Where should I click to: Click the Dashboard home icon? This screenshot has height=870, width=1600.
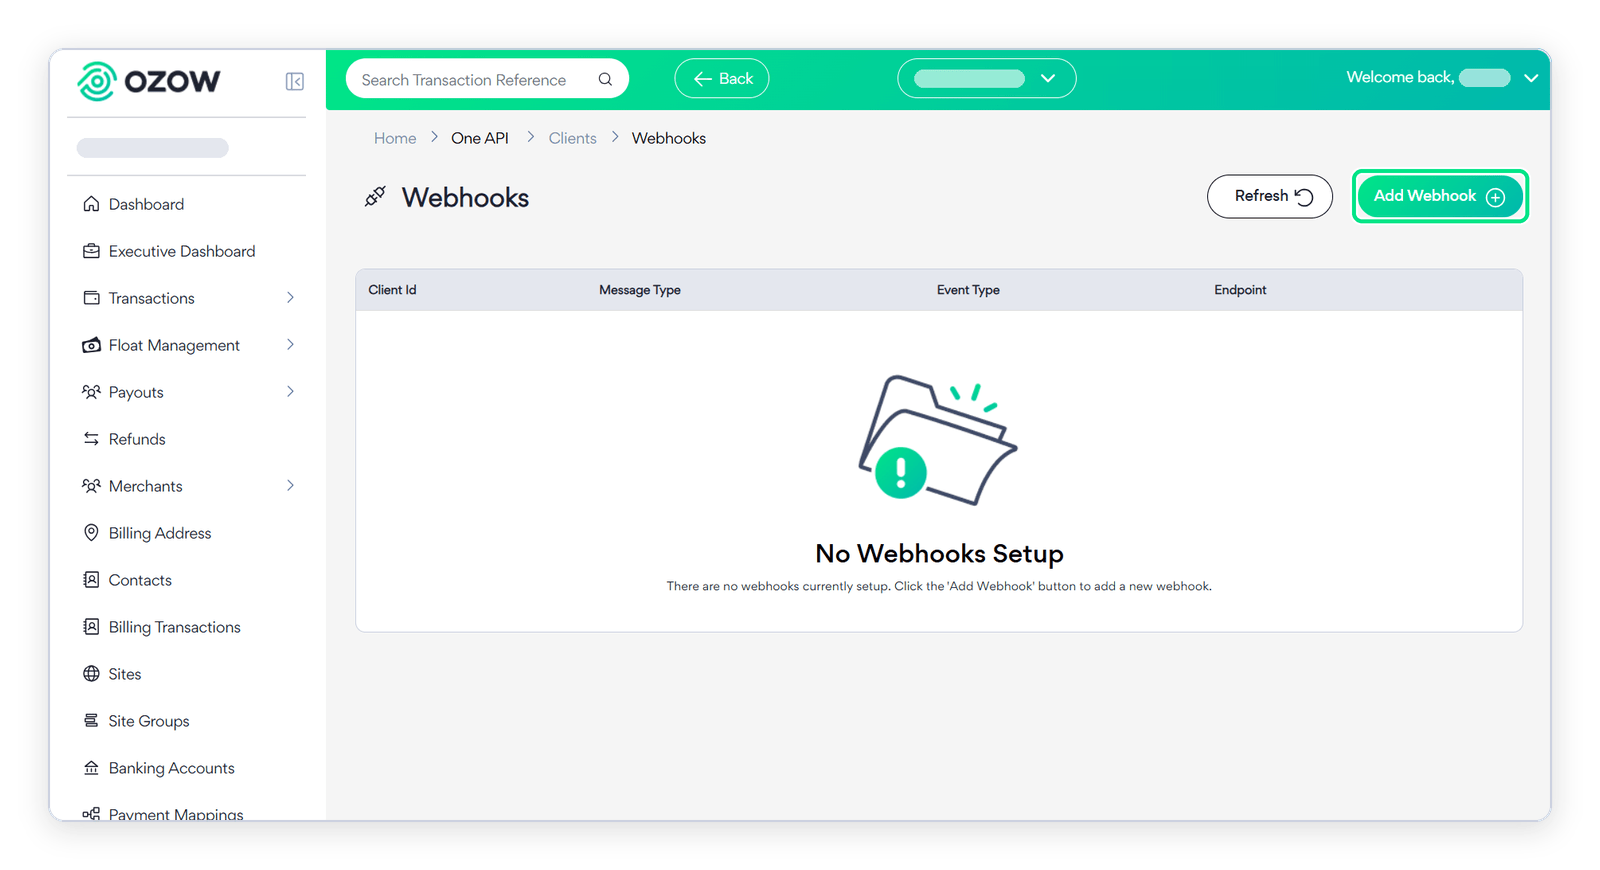(x=91, y=204)
